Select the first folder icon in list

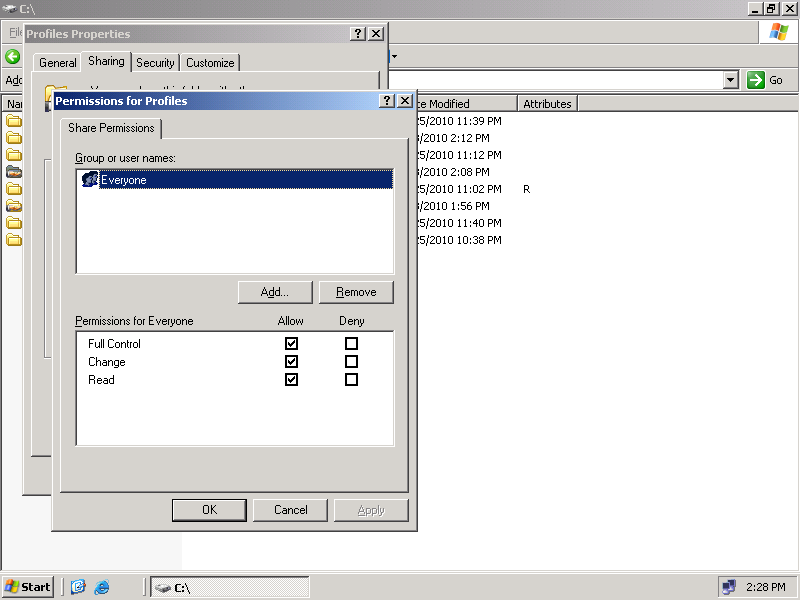[x=14, y=121]
